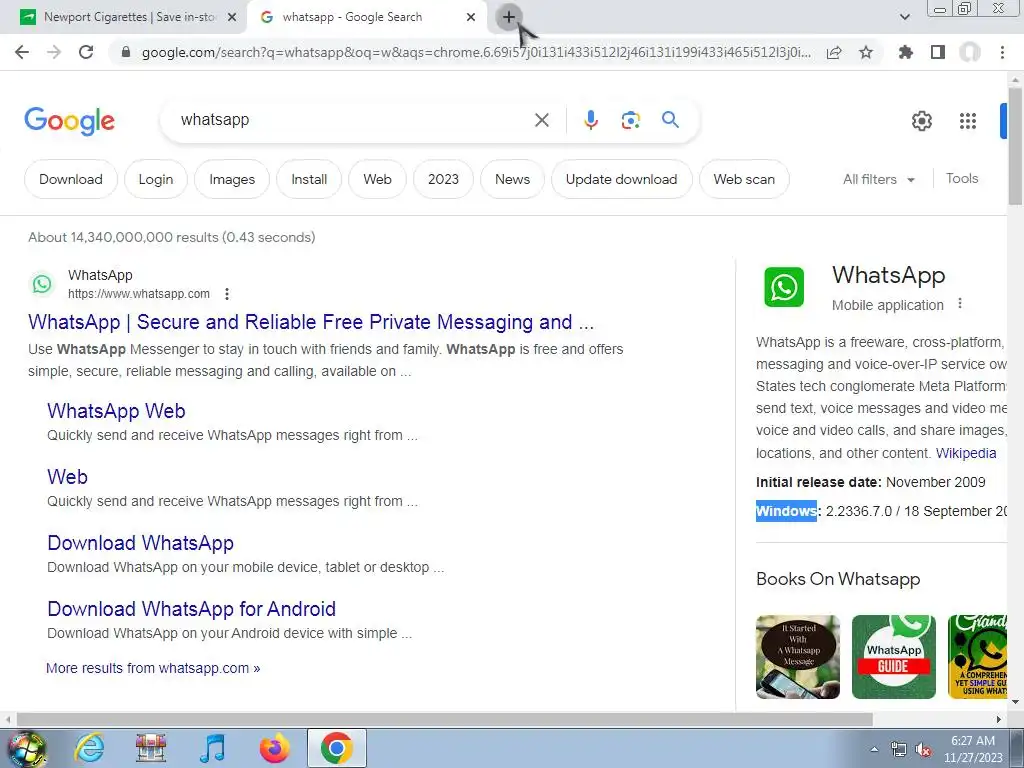Open Download WhatsApp for Android sitelink

pyautogui.click(x=191, y=609)
